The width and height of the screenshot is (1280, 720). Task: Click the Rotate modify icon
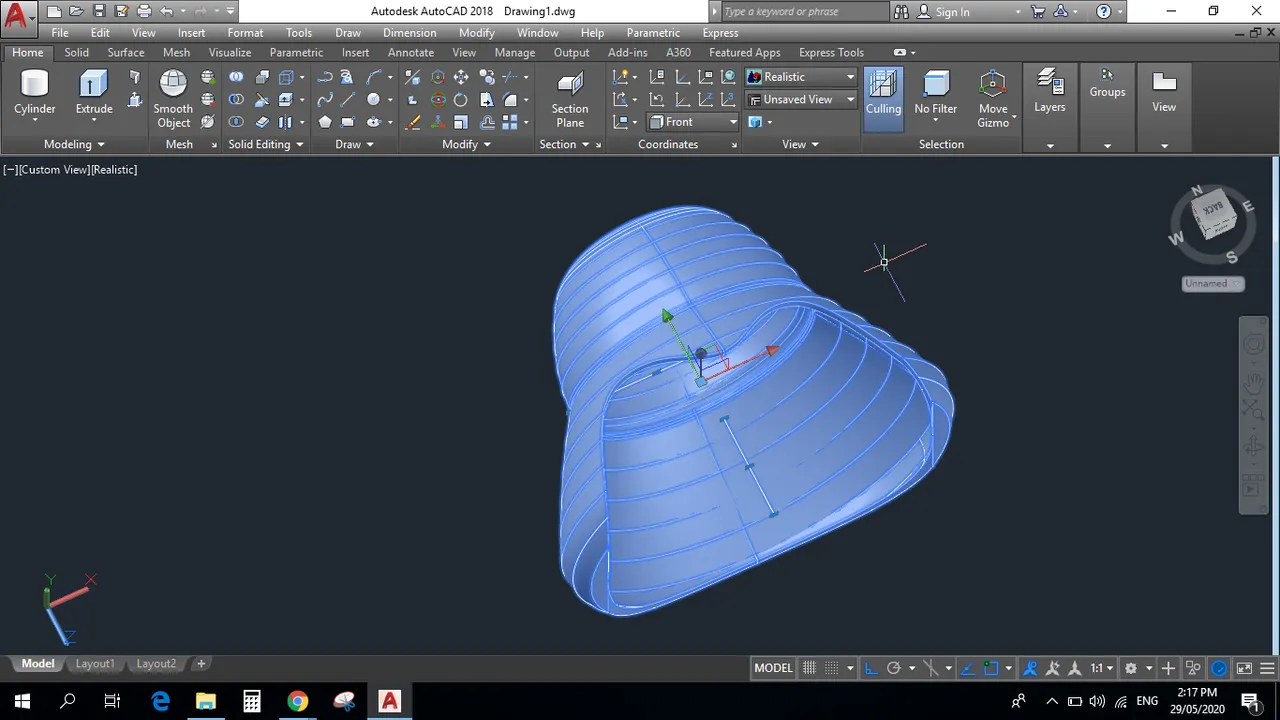pos(461,100)
